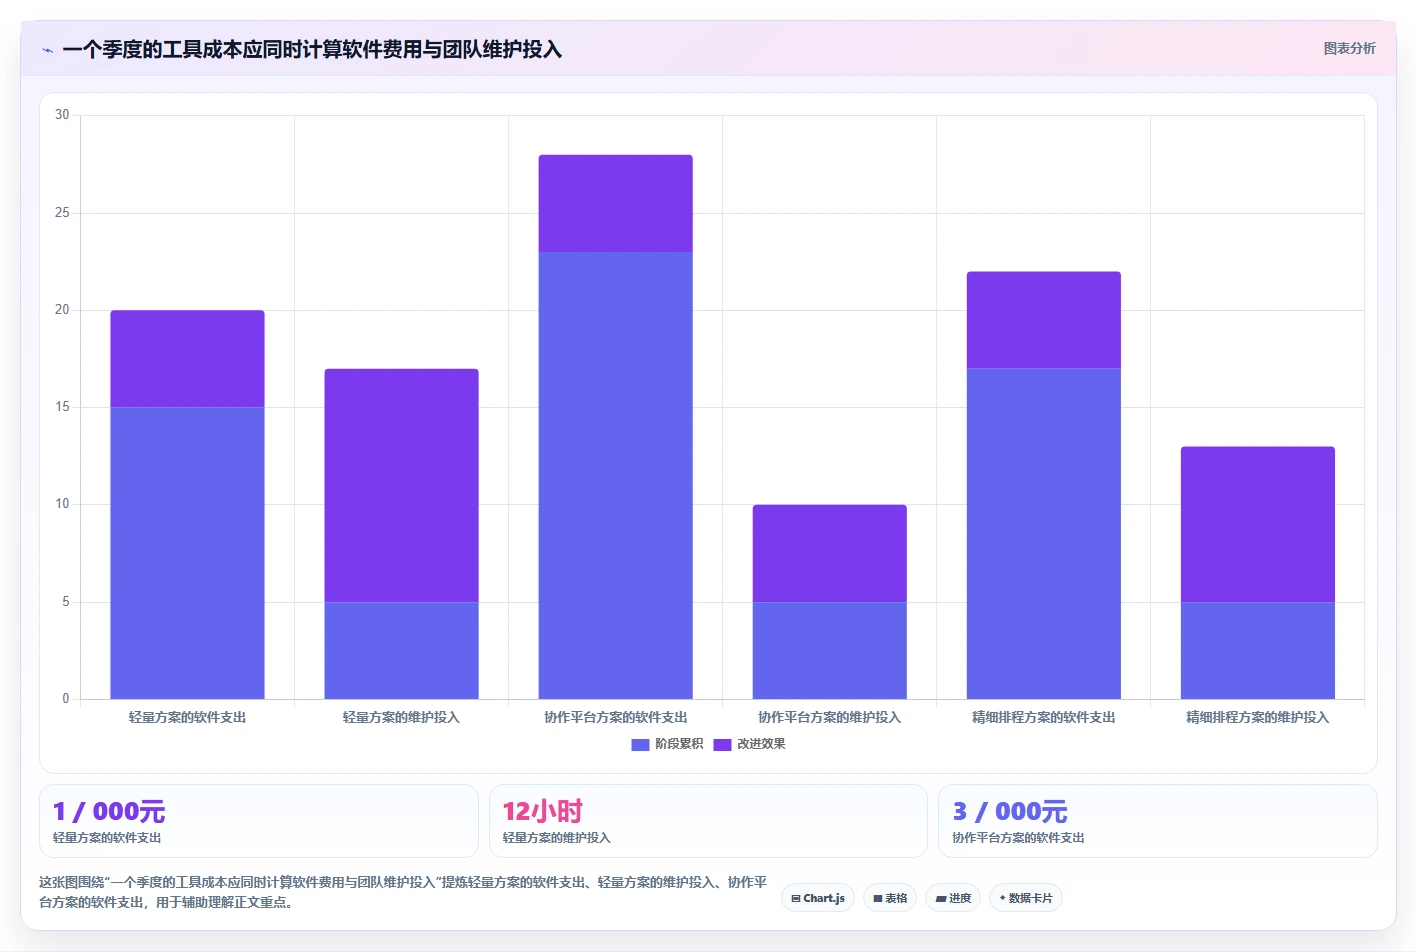Click the purple segment of 轻量方案的维护投入 bar
This screenshot has height=952, width=1417.
pyautogui.click(x=401, y=485)
